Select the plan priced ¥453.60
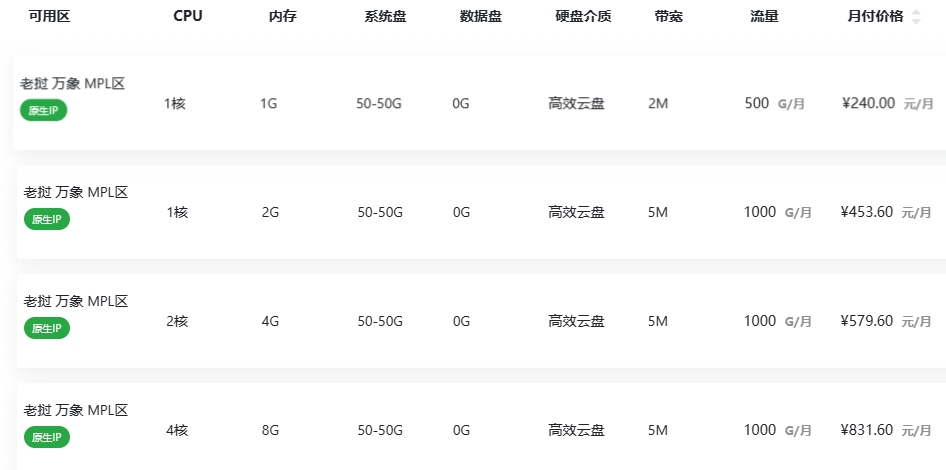946x470 pixels. 867,212
